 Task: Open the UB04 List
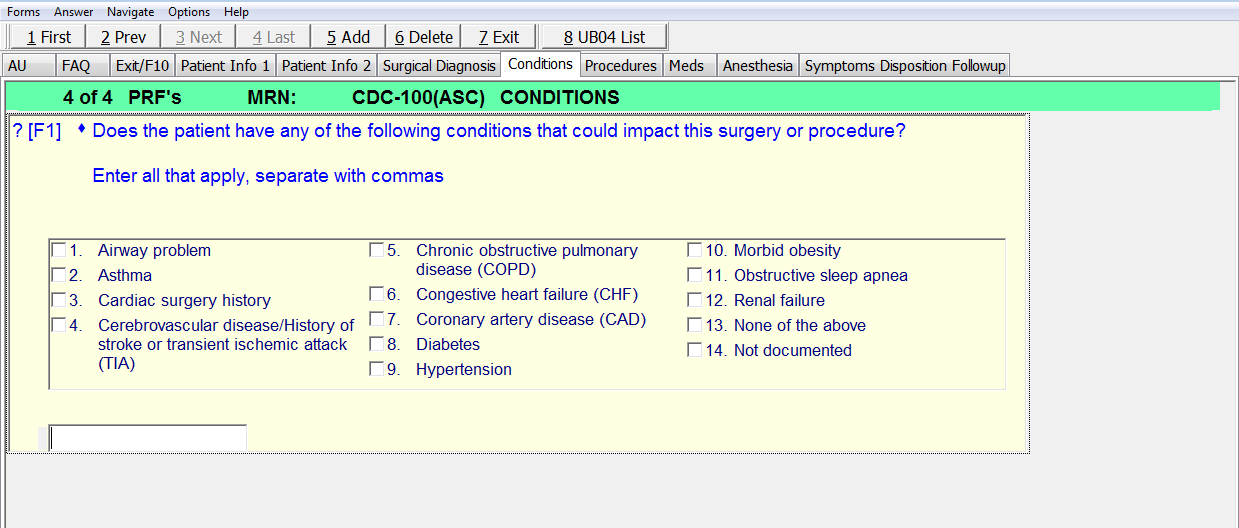click(x=604, y=37)
